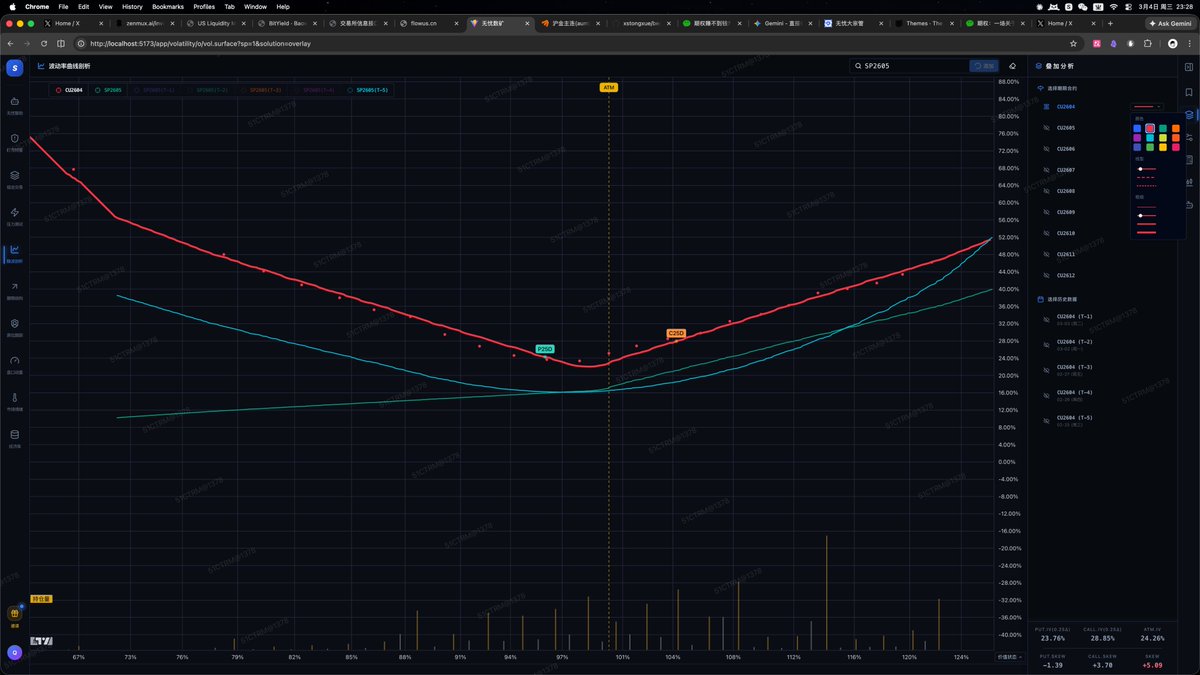Pick the blue color swatch
Viewport: 1200px width, 675px height.
(1137, 128)
